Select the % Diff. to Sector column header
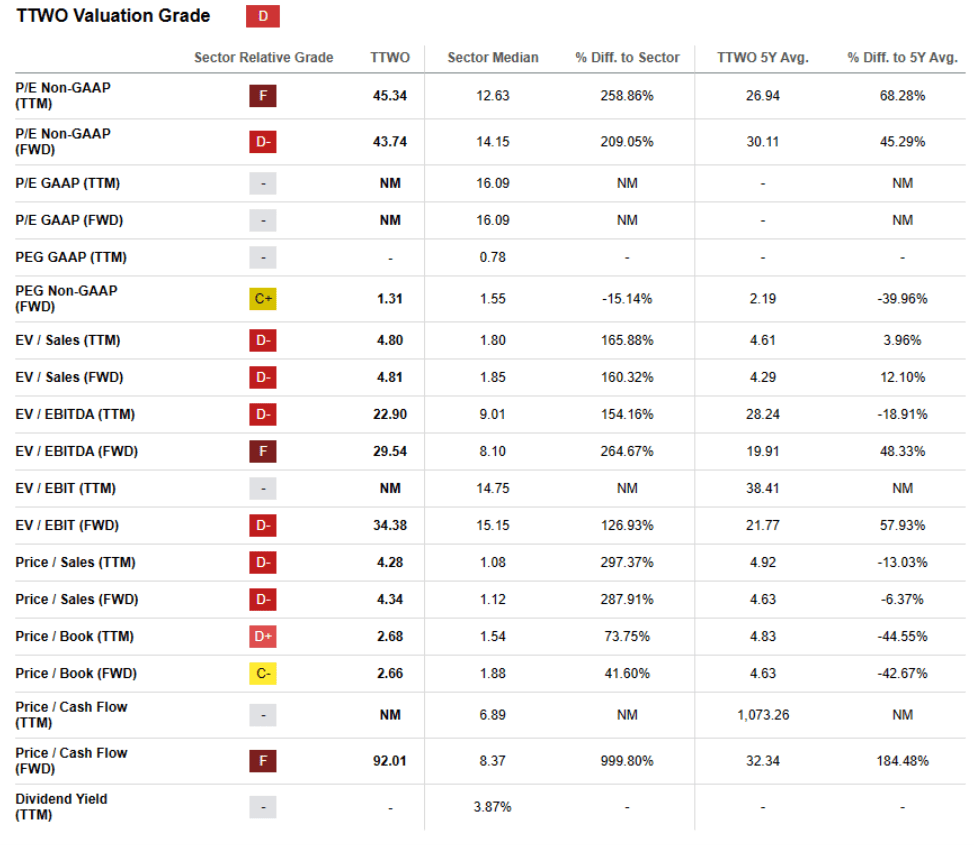 click(627, 58)
